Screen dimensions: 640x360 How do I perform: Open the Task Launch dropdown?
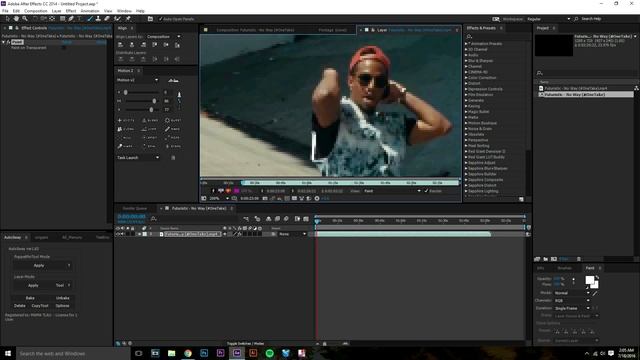click(138, 158)
